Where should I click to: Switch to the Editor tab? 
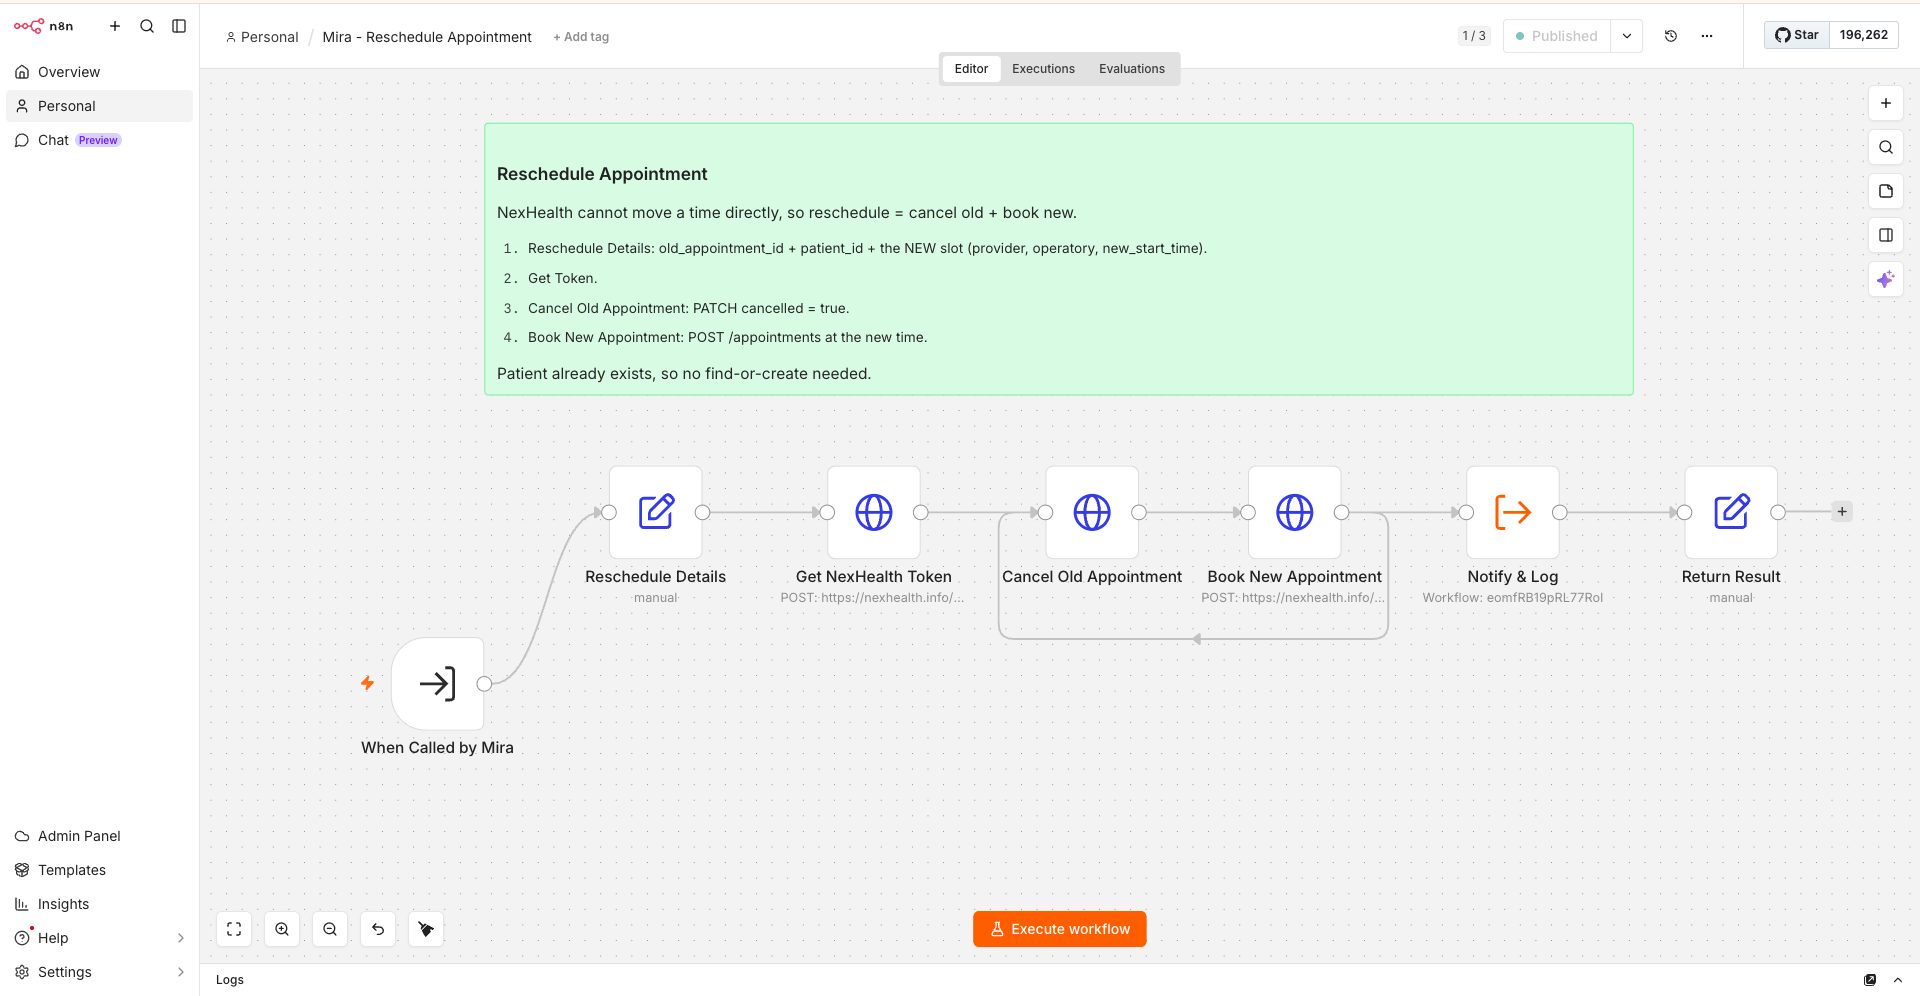tap(971, 69)
